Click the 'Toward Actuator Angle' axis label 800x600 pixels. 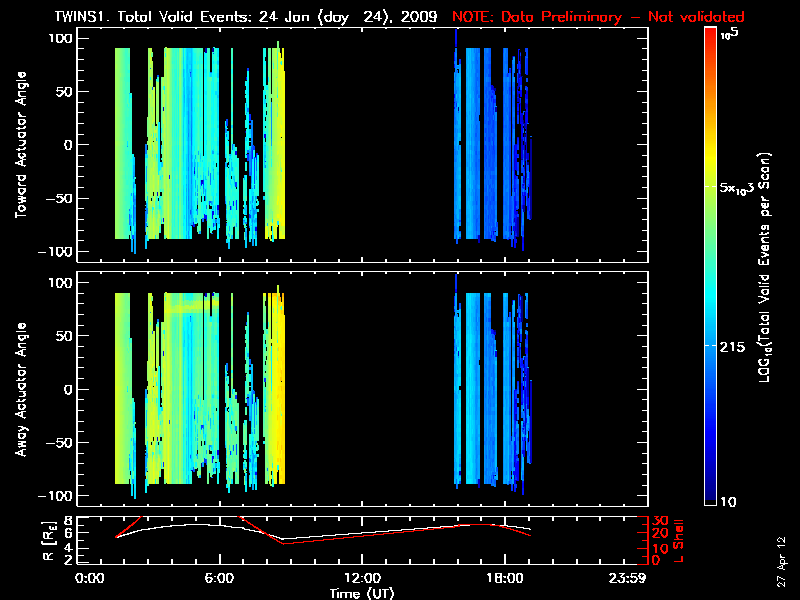point(20,145)
